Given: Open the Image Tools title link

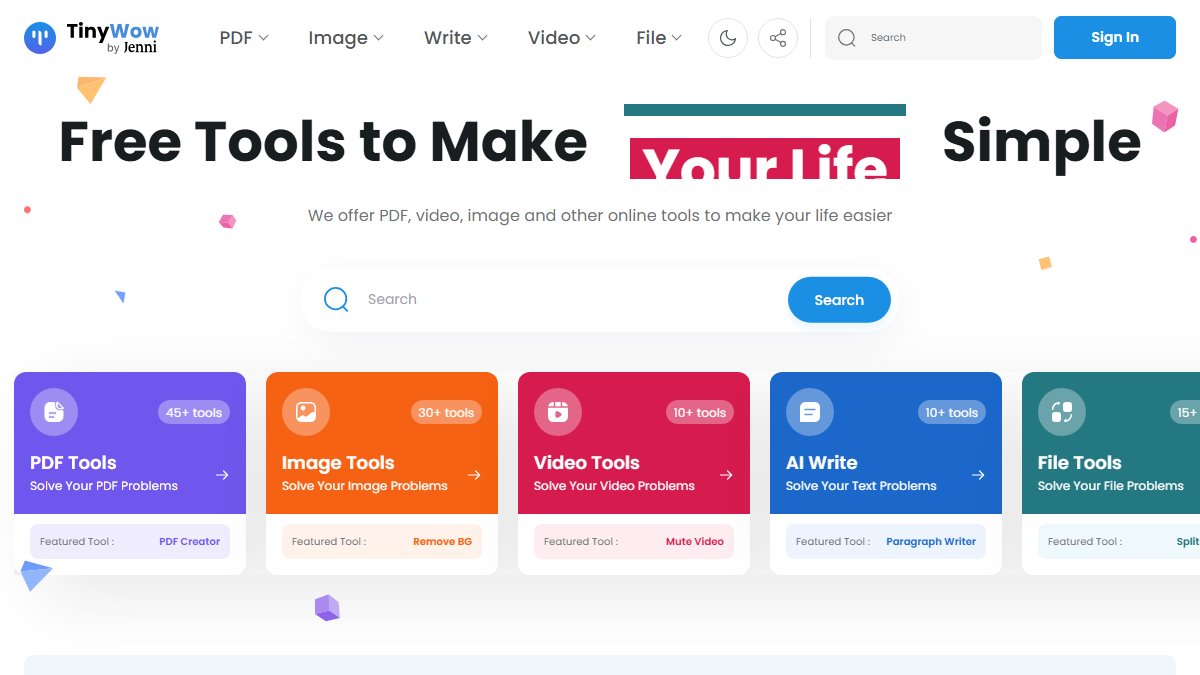Looking at the screenshot, I should pos(338,463).
